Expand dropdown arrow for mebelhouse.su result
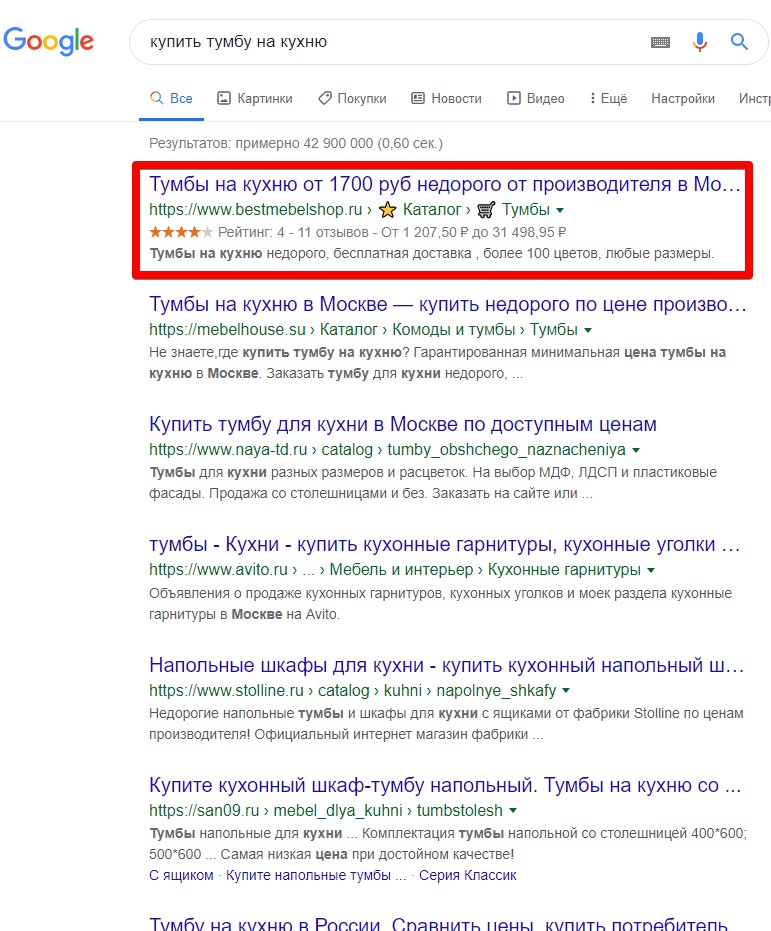The image size is (771, 931). tap(588, 330)
